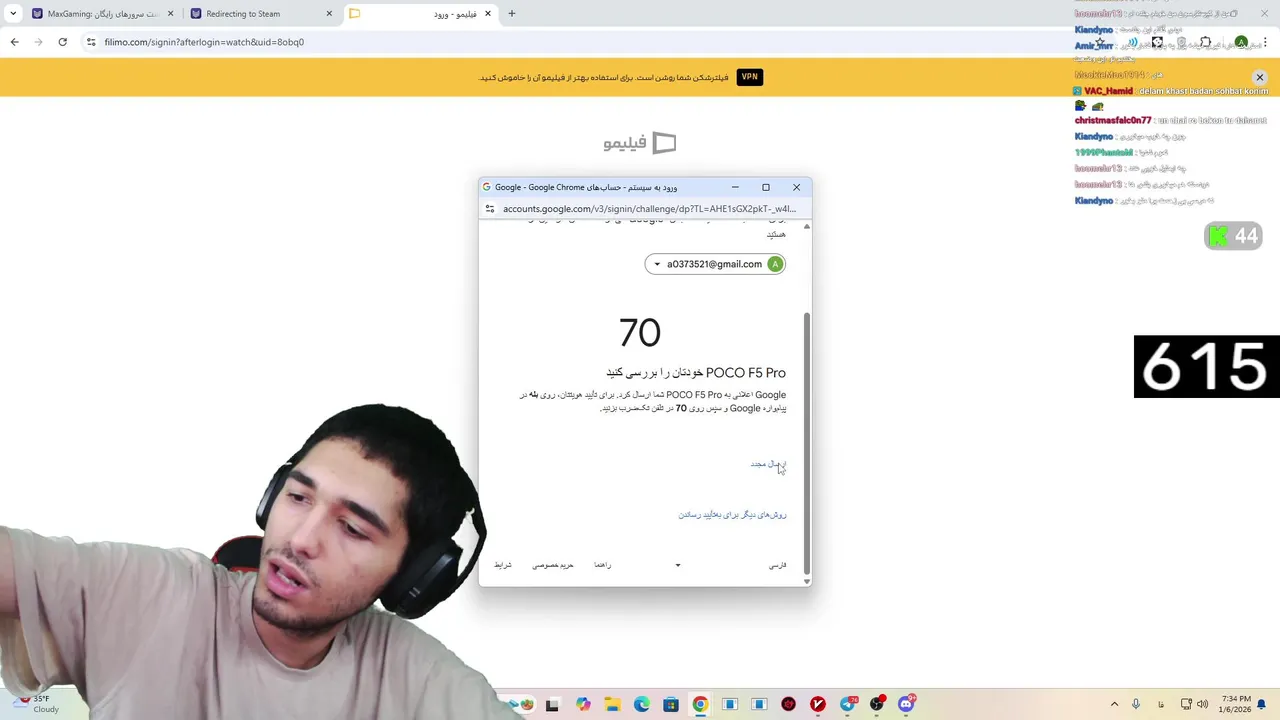Switch to the Redirecting to Steam tab
Image resolution: width=1280 pixels, height=720 pixels.
(x=261, y=14)
